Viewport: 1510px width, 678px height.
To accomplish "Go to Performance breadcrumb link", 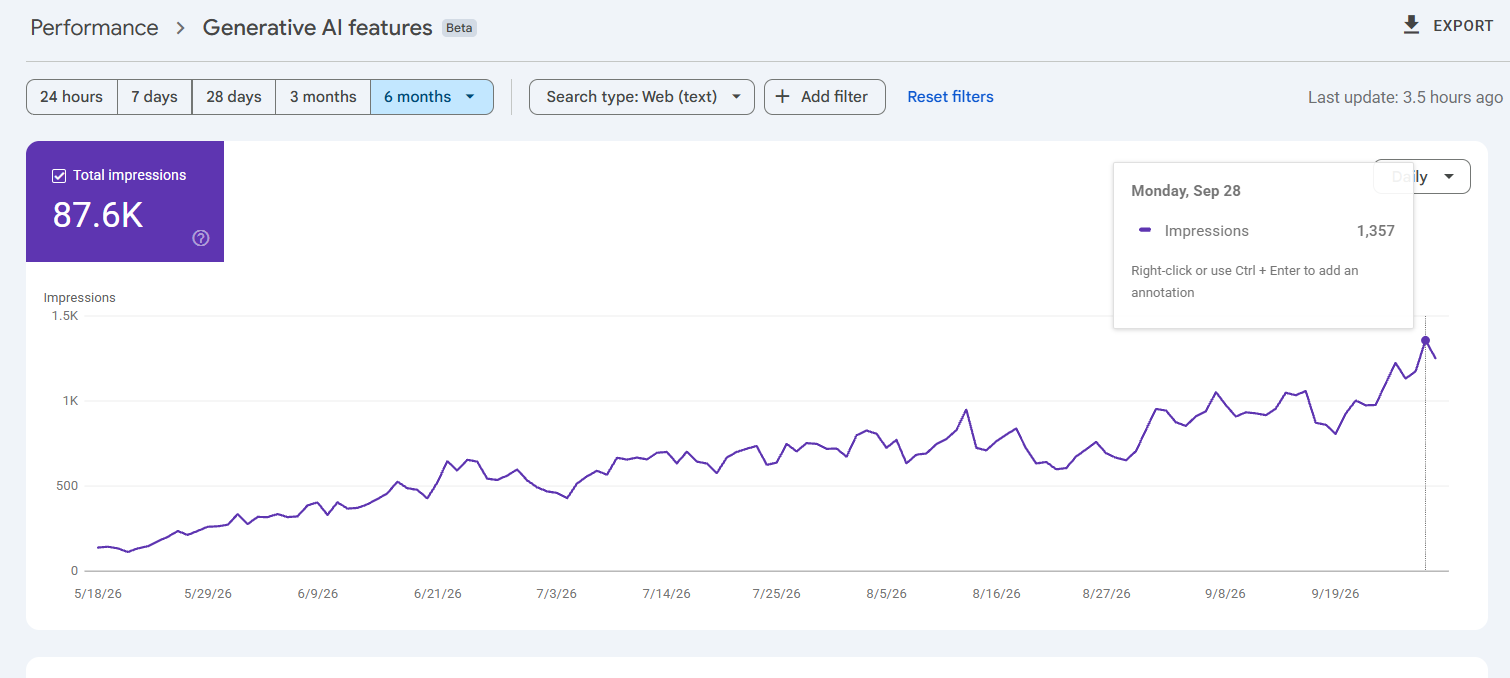I will pos(94,28).
